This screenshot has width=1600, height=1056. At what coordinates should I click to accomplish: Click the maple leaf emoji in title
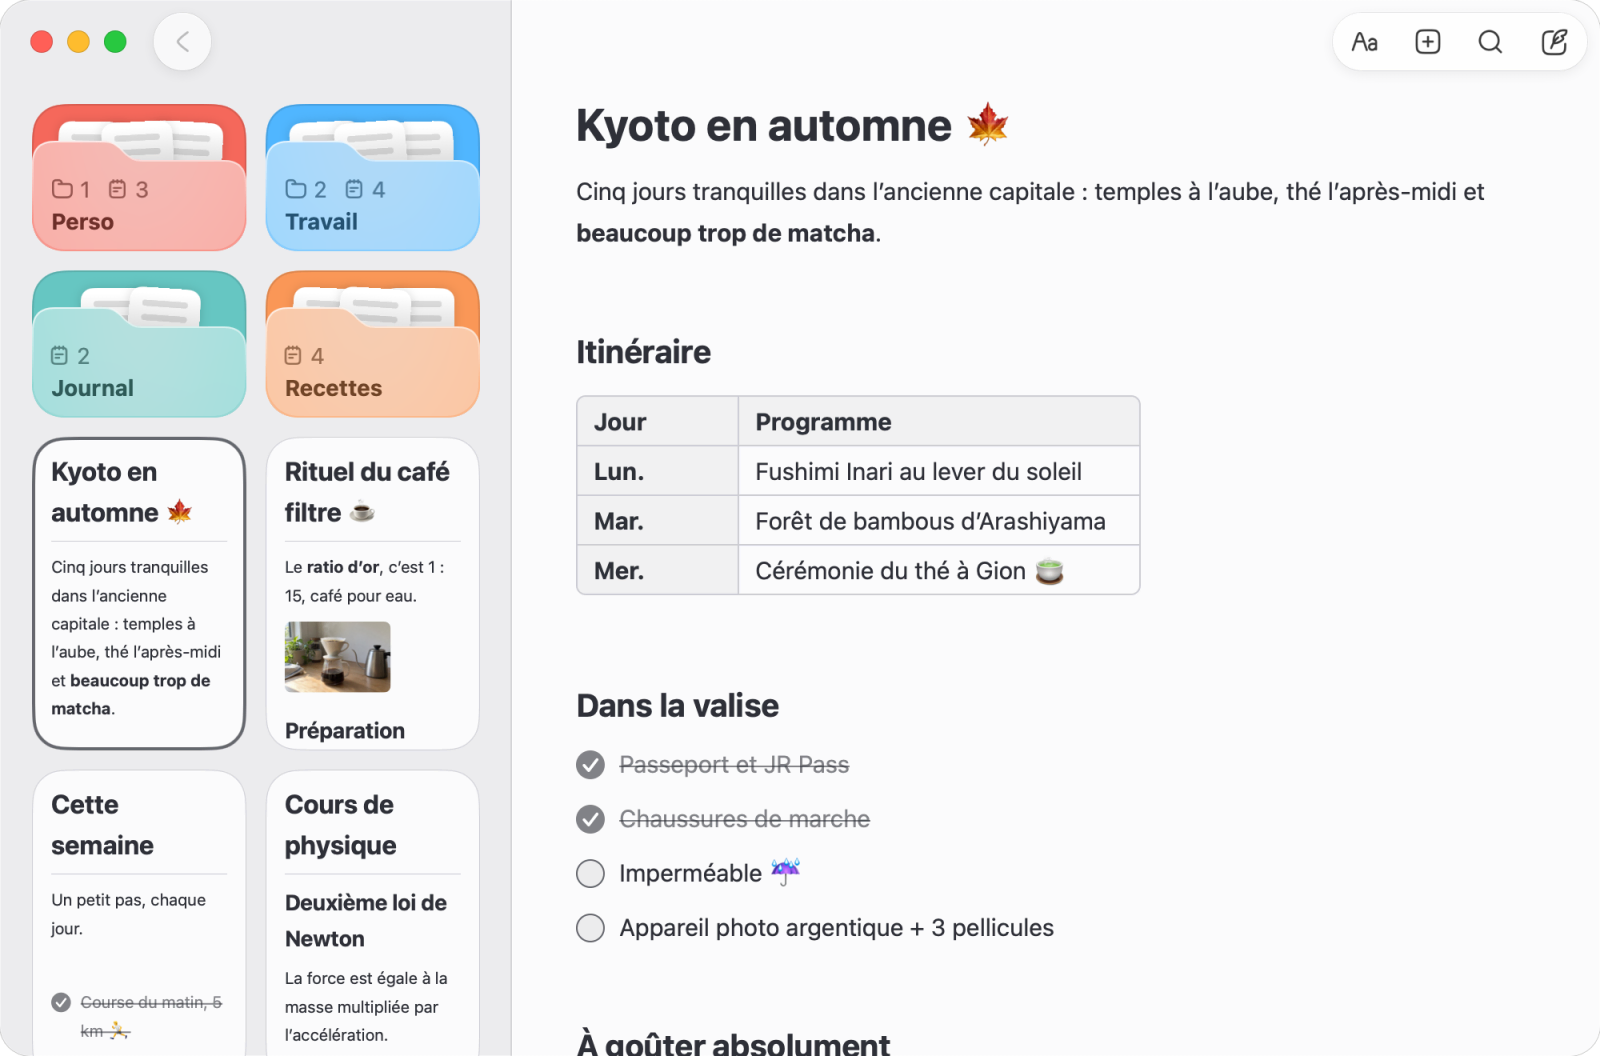click(x=987, y=125)
